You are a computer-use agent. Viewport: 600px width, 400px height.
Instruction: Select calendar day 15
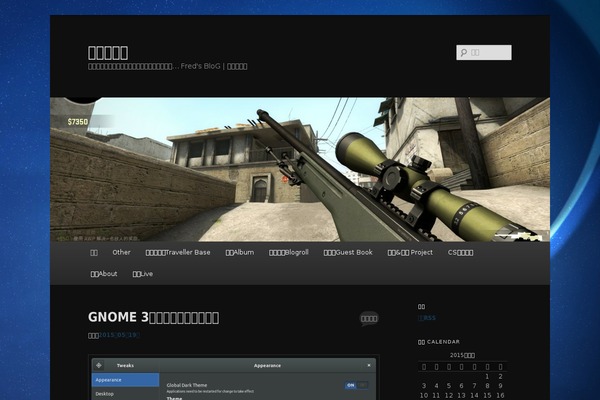pos(488,395)
